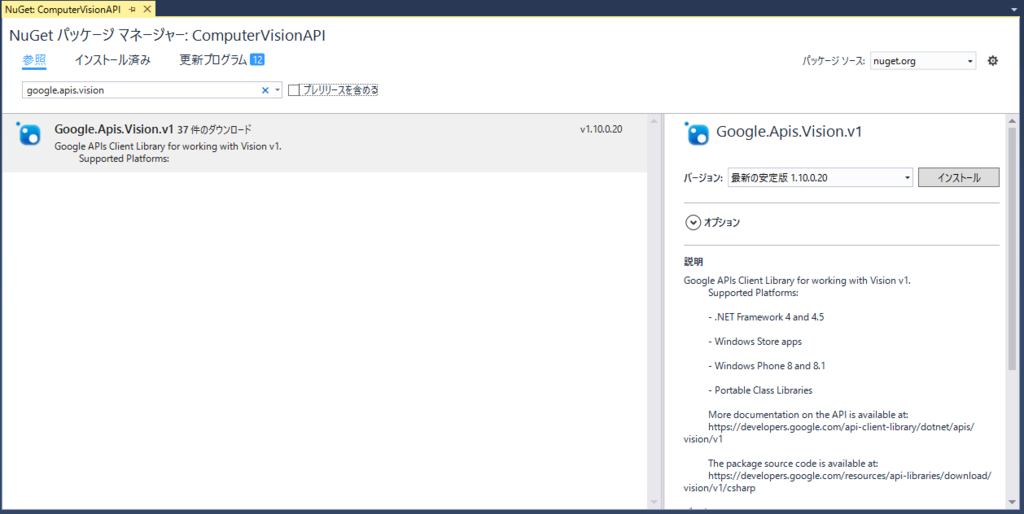
Task: Click "Windows Phone 8 and 8.1" line
Action: pos(767,366)
